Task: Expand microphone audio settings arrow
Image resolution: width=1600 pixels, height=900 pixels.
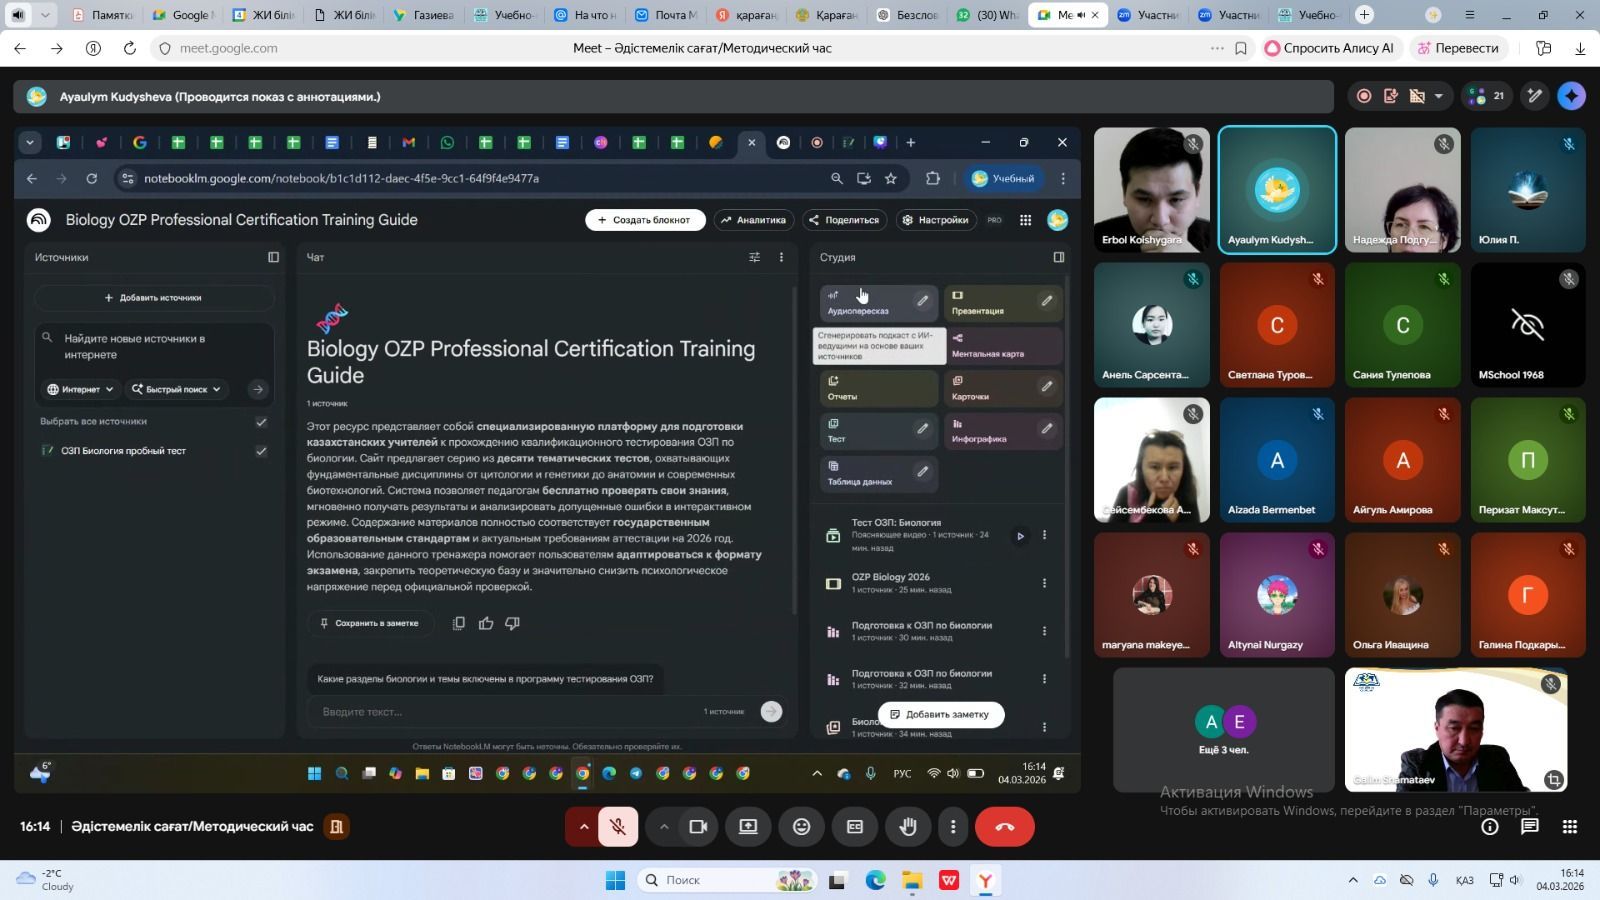Action: pos(584,827)
